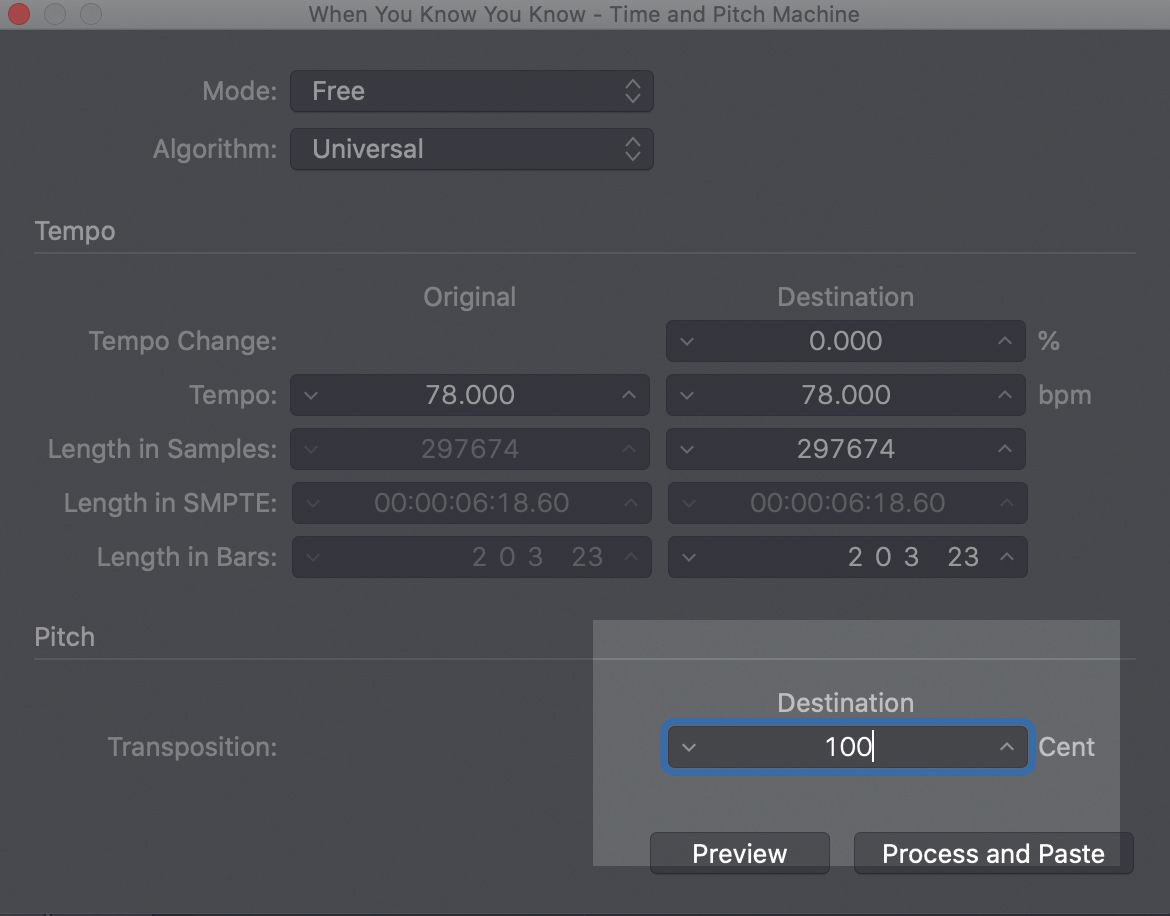Image resolution: width=1170 pixels, height=916 pixels.
Task: Click the Preview button
Action: tap(739, 853)
